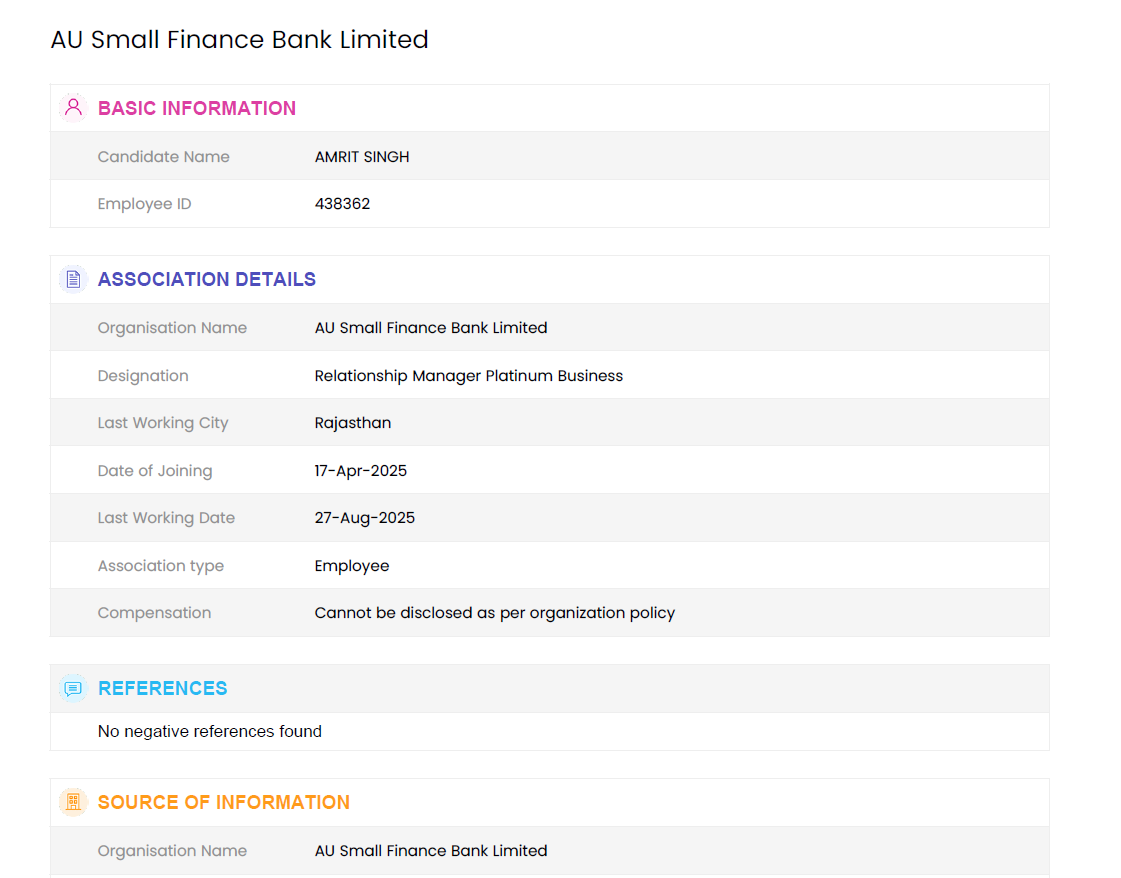Click the Relationship Manager Platinum Business designation
This screenshot has height=878, width=1121.
(x=469, y=376)
